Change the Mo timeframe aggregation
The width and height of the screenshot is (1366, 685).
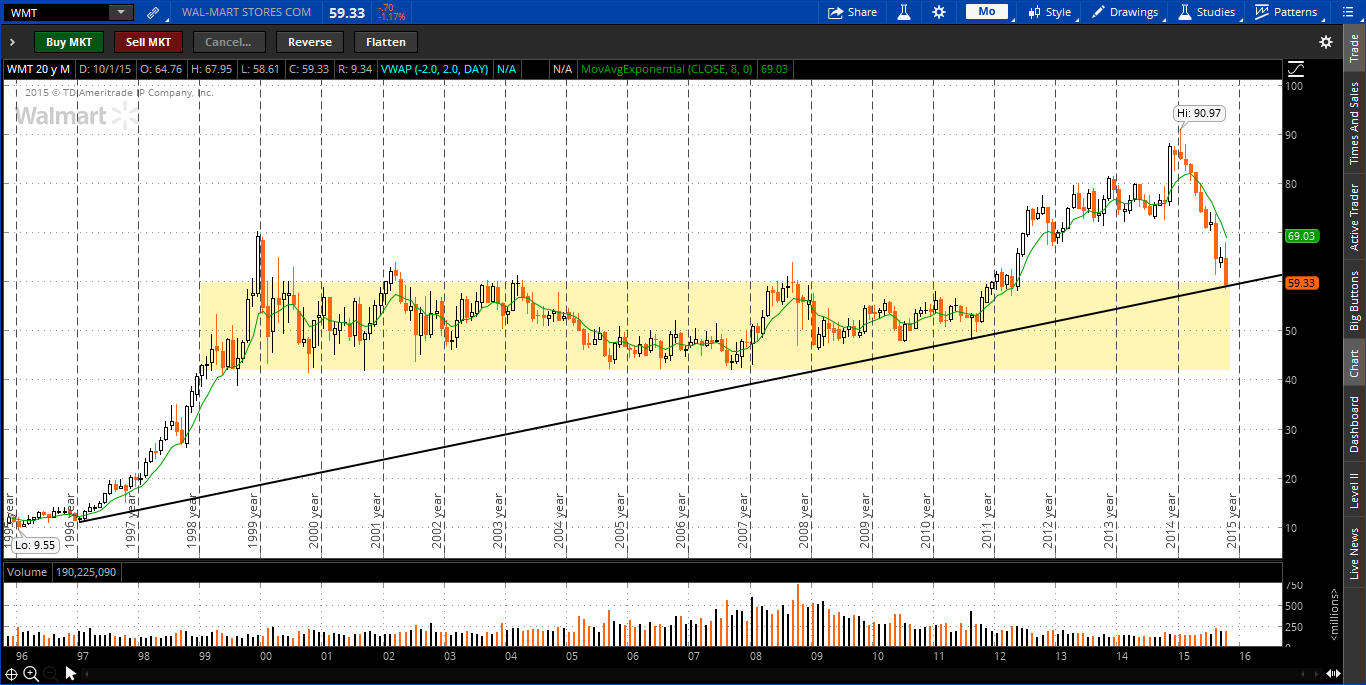click(986, 12)
